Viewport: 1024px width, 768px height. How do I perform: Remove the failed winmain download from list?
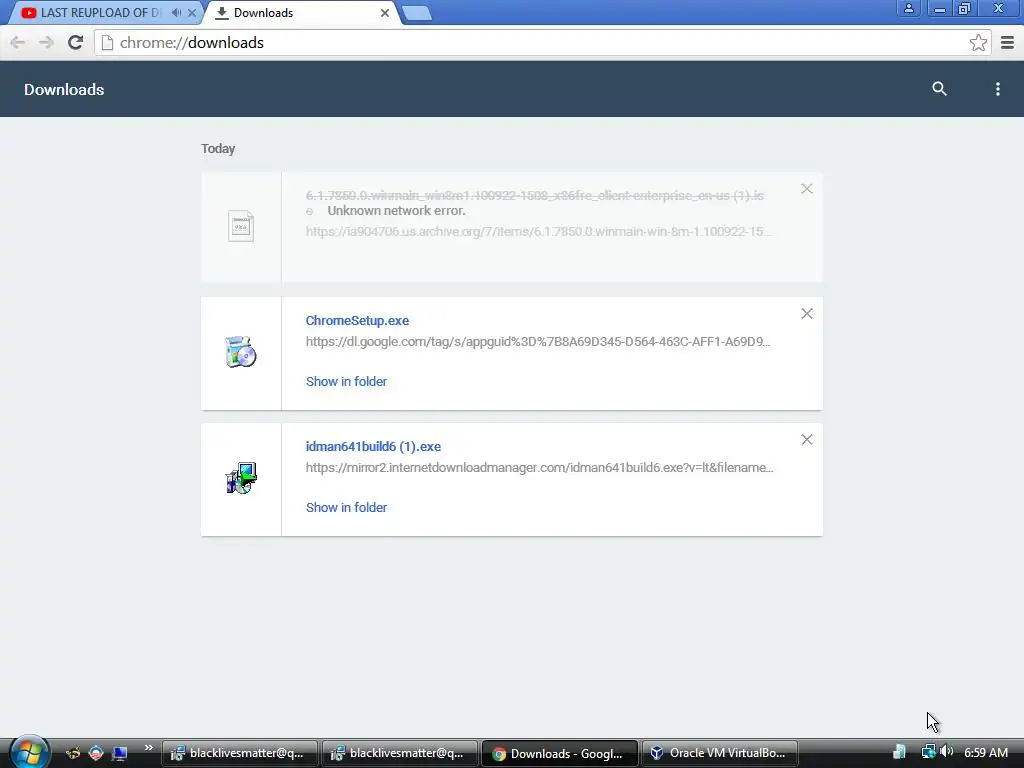tap(807, 189)
